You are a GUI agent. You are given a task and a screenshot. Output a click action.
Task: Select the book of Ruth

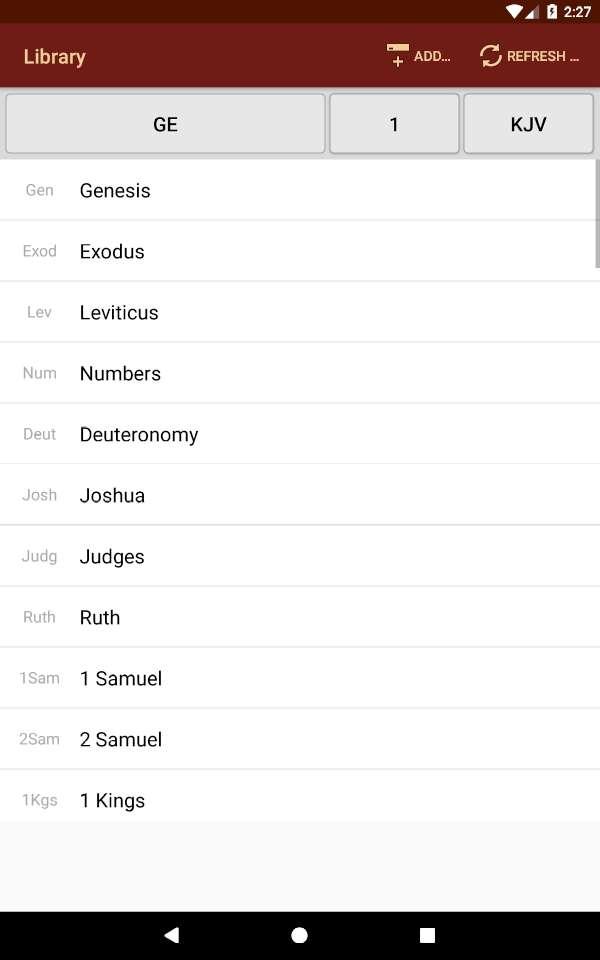click(100, 617)
